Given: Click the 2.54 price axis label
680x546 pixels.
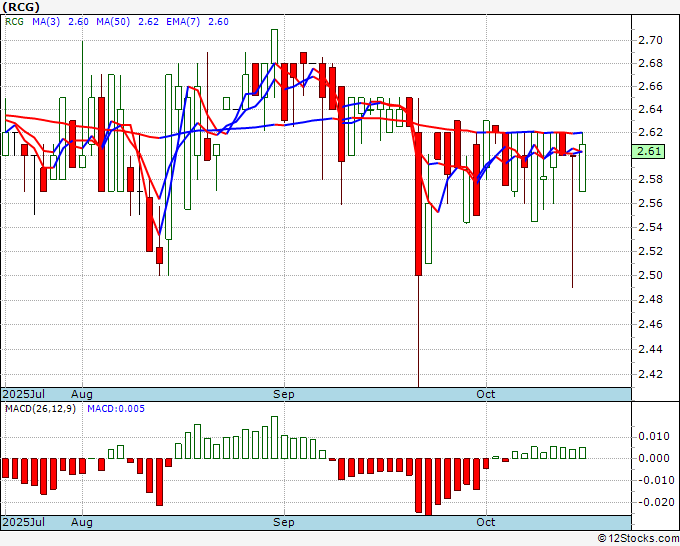Looking at the screenshot, I should (x=651, y=227).
